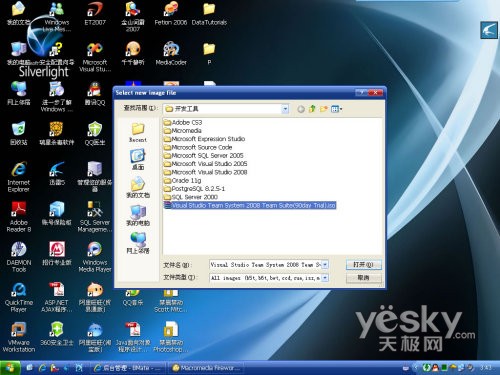Expand the file name dropdown arrow
Image resolution: width=500 pixels, height=375 pixels.
point(325,265)
